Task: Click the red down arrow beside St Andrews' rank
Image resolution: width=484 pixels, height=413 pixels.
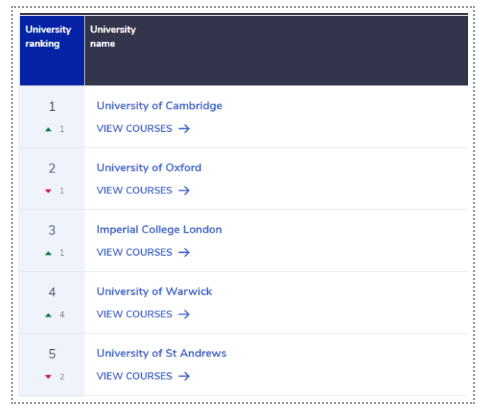Action: [x=48, y=377]
